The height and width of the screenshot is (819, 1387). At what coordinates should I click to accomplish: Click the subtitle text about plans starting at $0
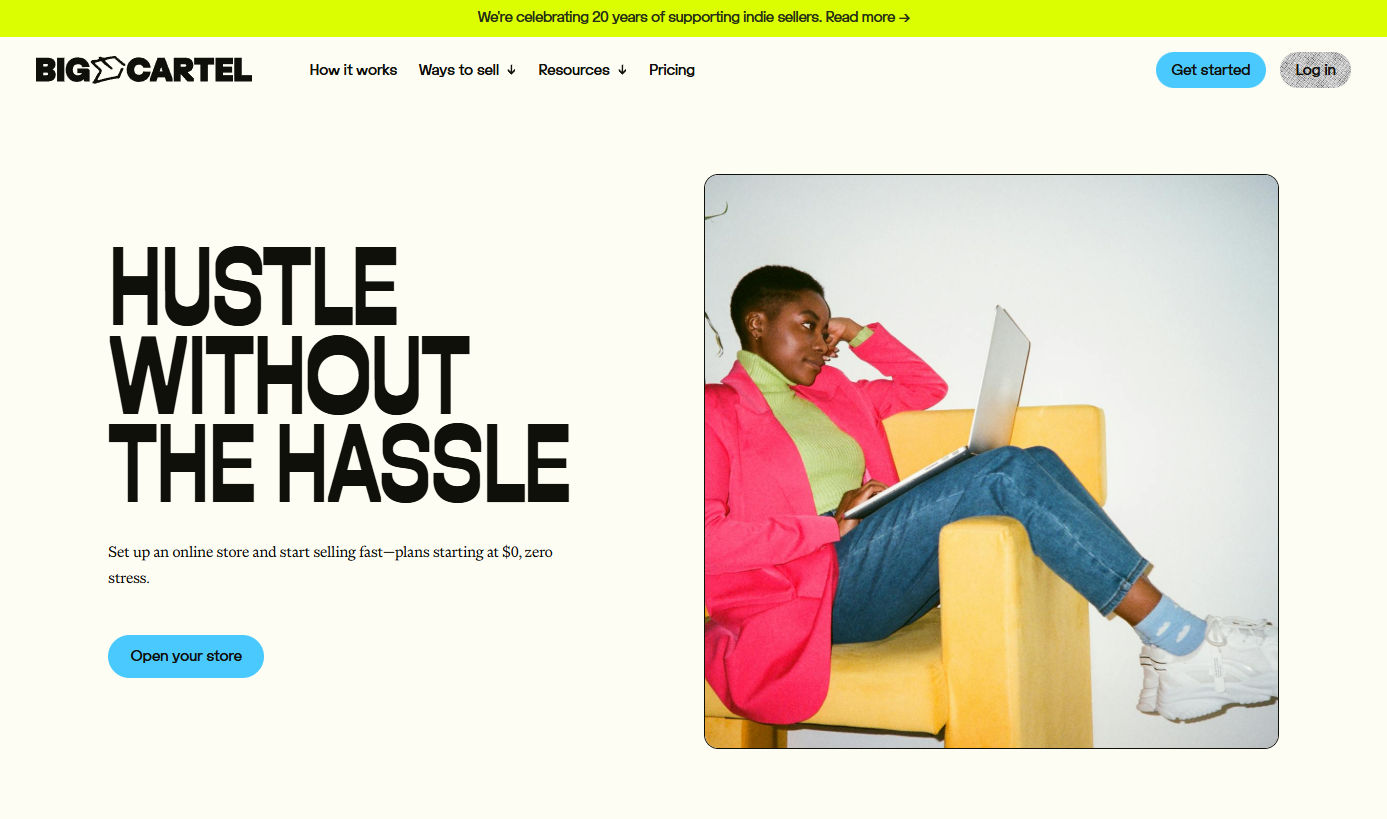(x=330, y=564)
